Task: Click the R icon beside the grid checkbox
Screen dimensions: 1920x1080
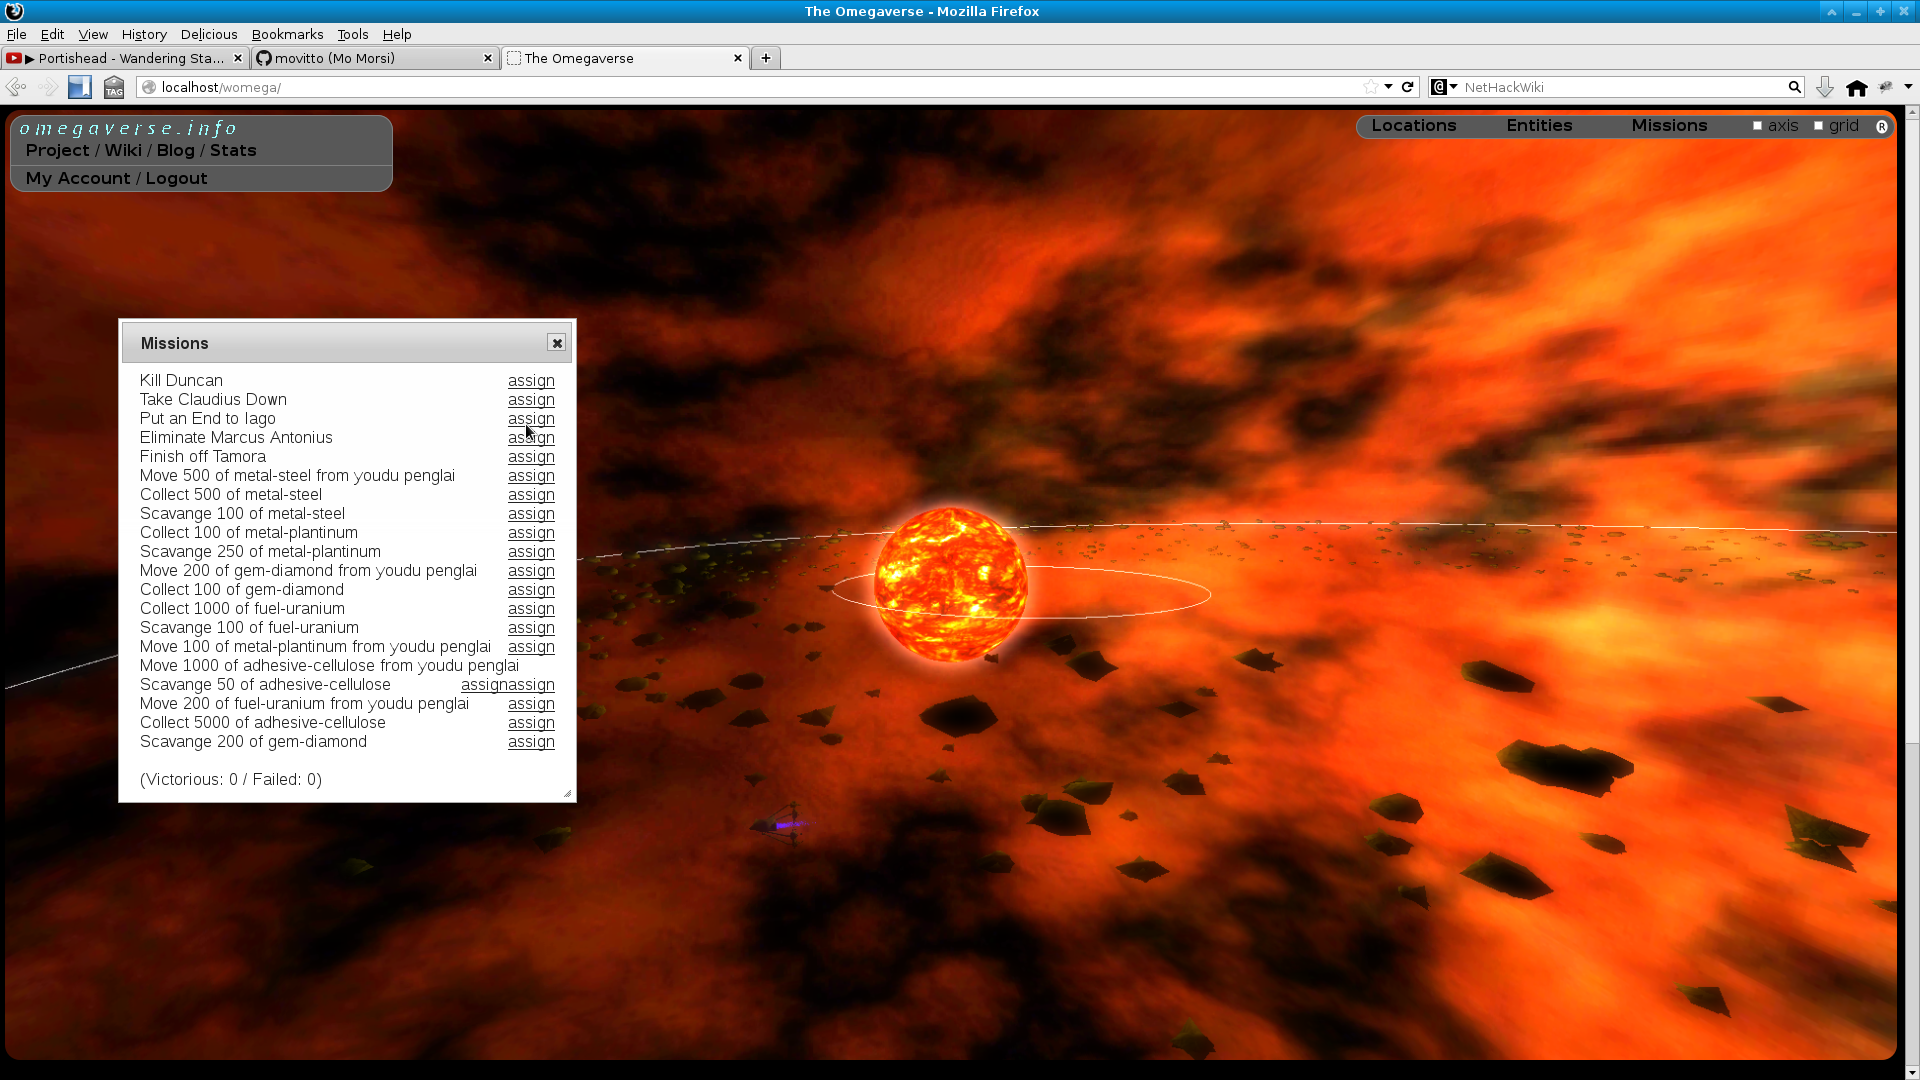Action: (1883, 127)
